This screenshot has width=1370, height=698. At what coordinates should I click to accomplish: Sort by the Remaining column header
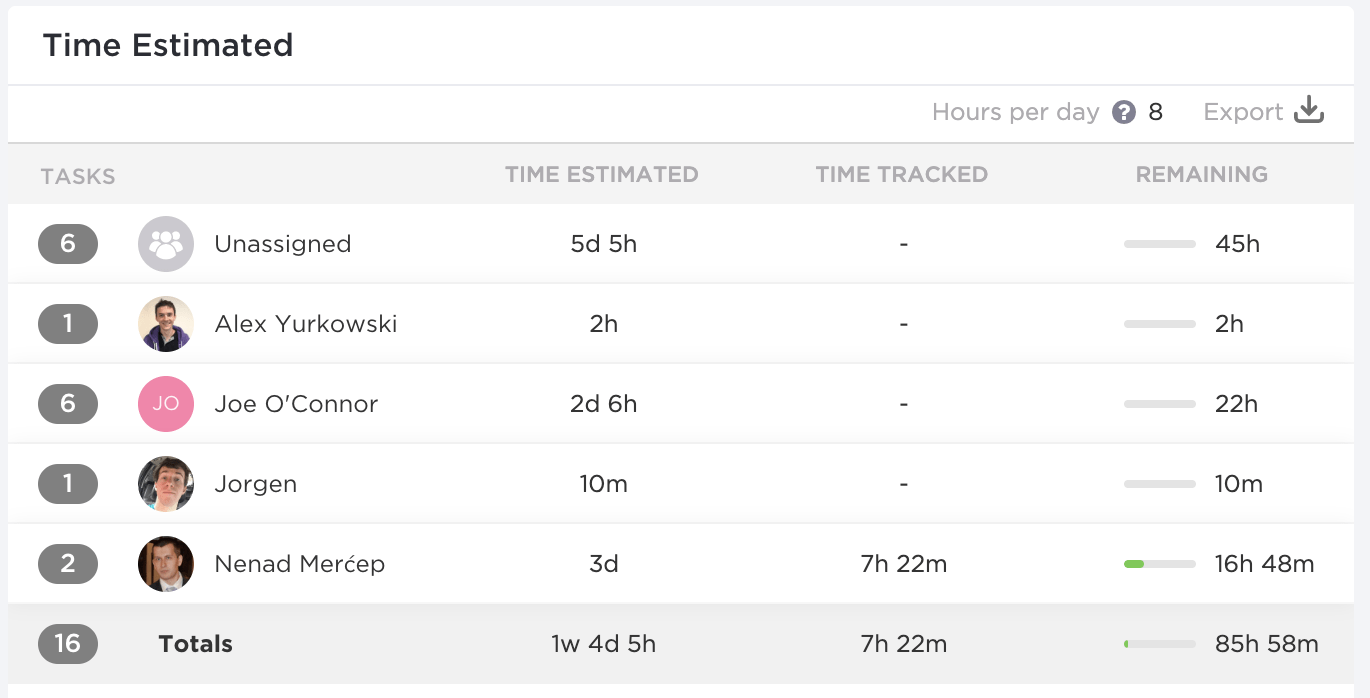coord(1201,174)
